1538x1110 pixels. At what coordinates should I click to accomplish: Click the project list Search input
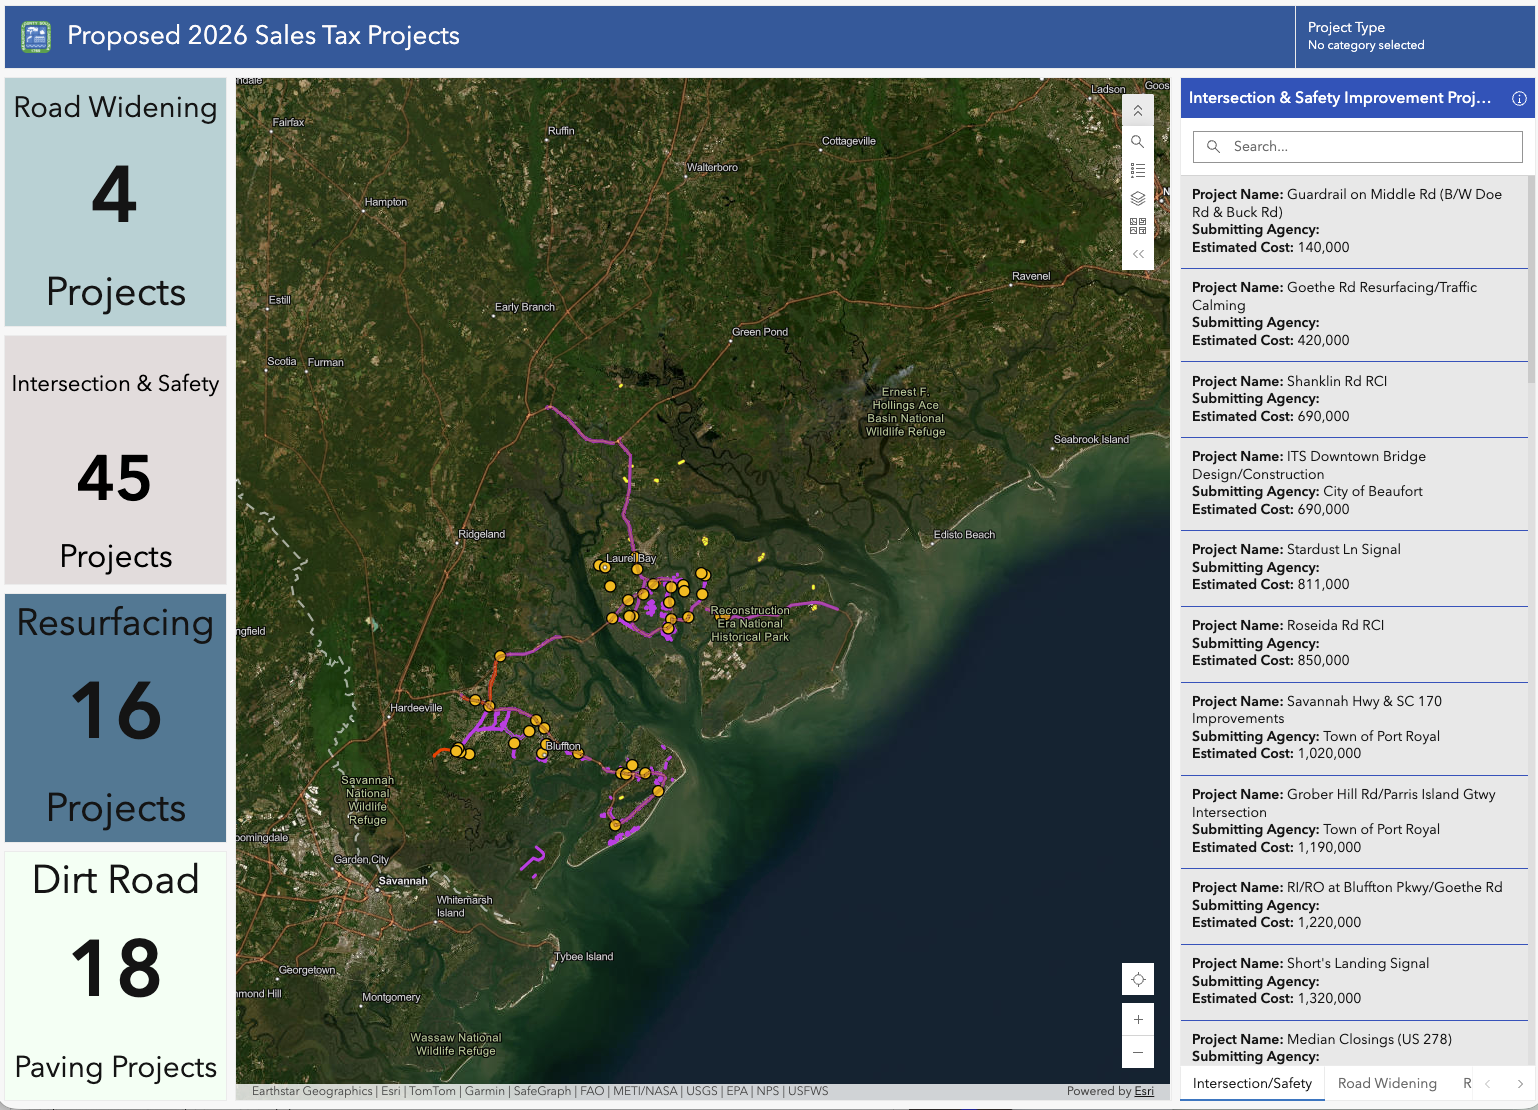(1358, 146)
